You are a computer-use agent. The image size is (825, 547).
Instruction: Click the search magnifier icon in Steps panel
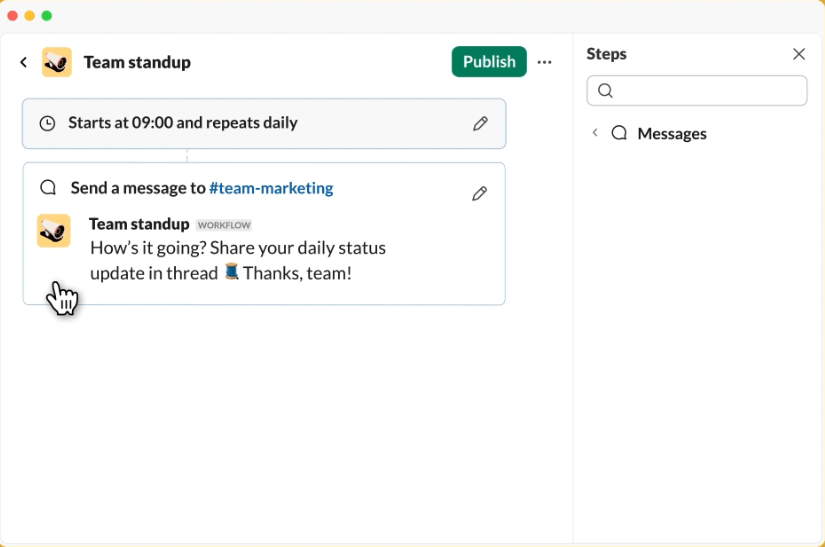pos(606,90)
